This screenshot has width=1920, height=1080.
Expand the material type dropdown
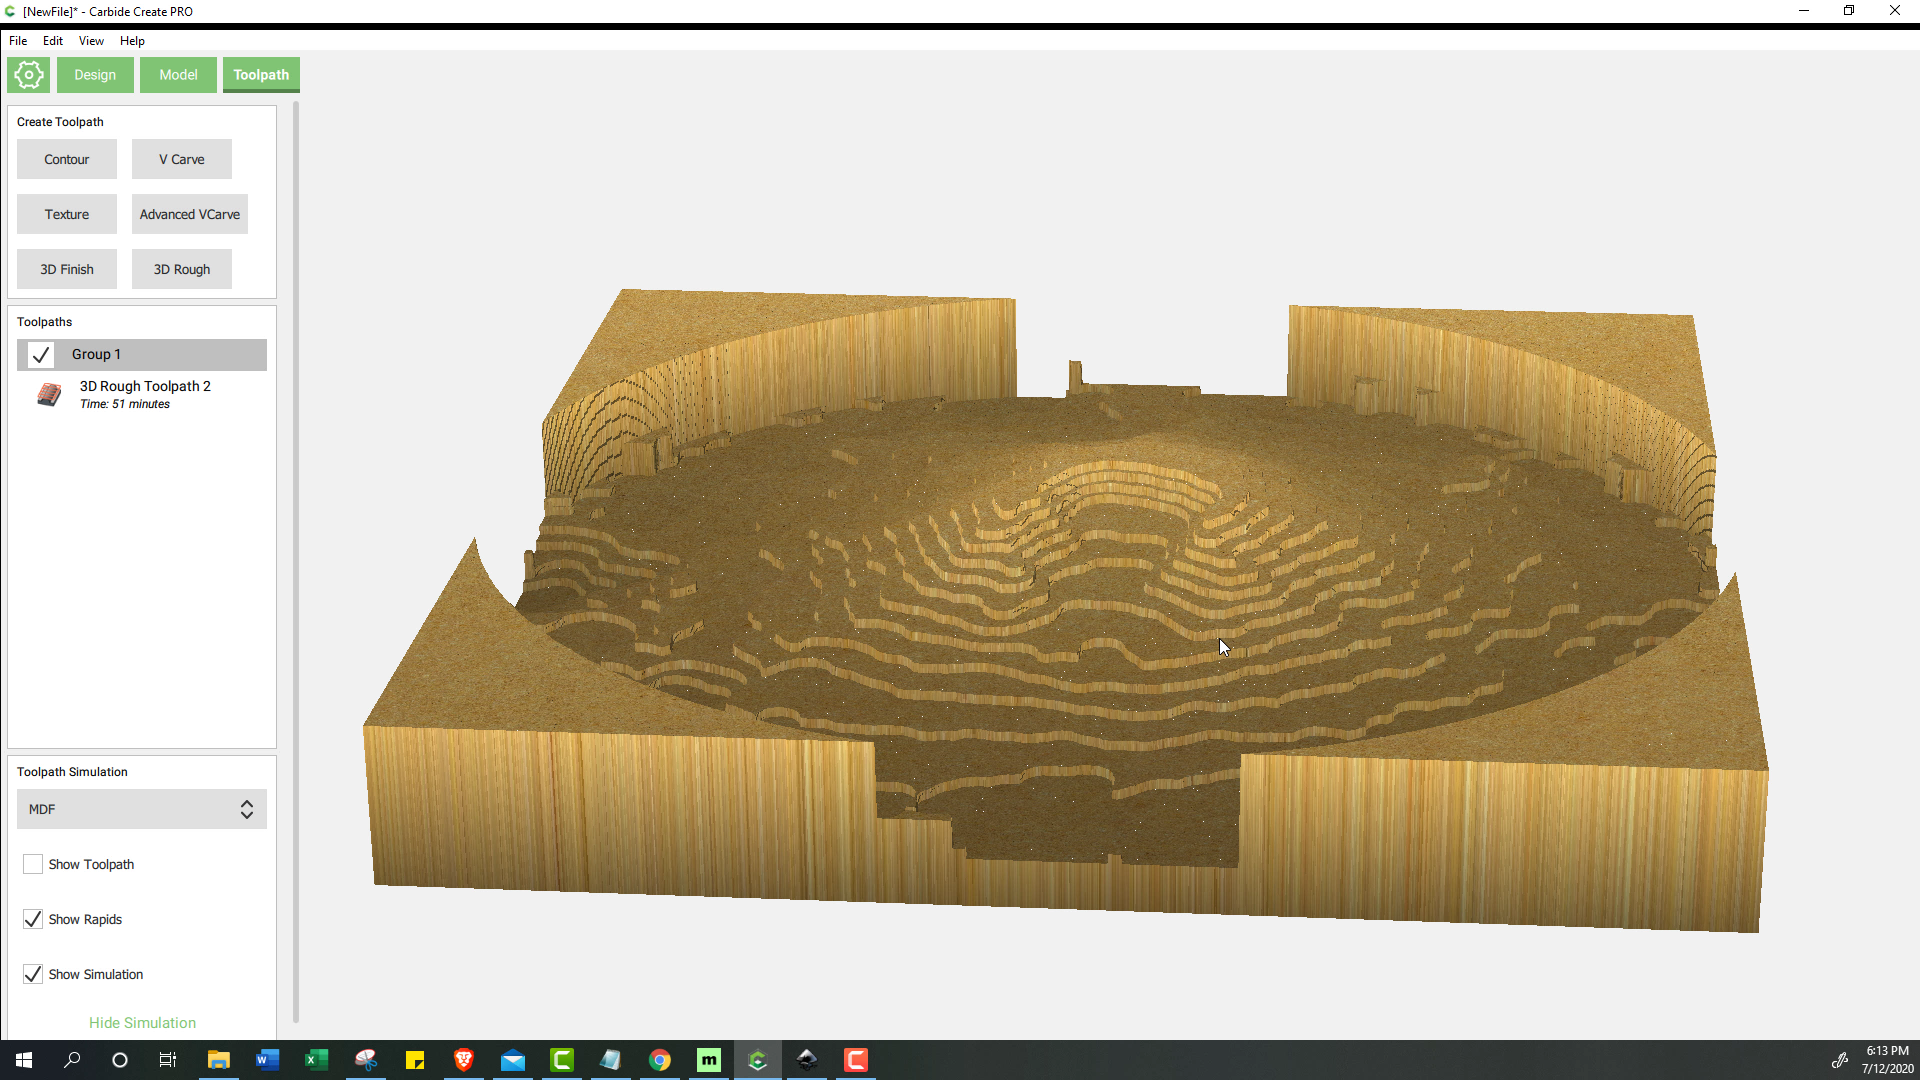245,810
